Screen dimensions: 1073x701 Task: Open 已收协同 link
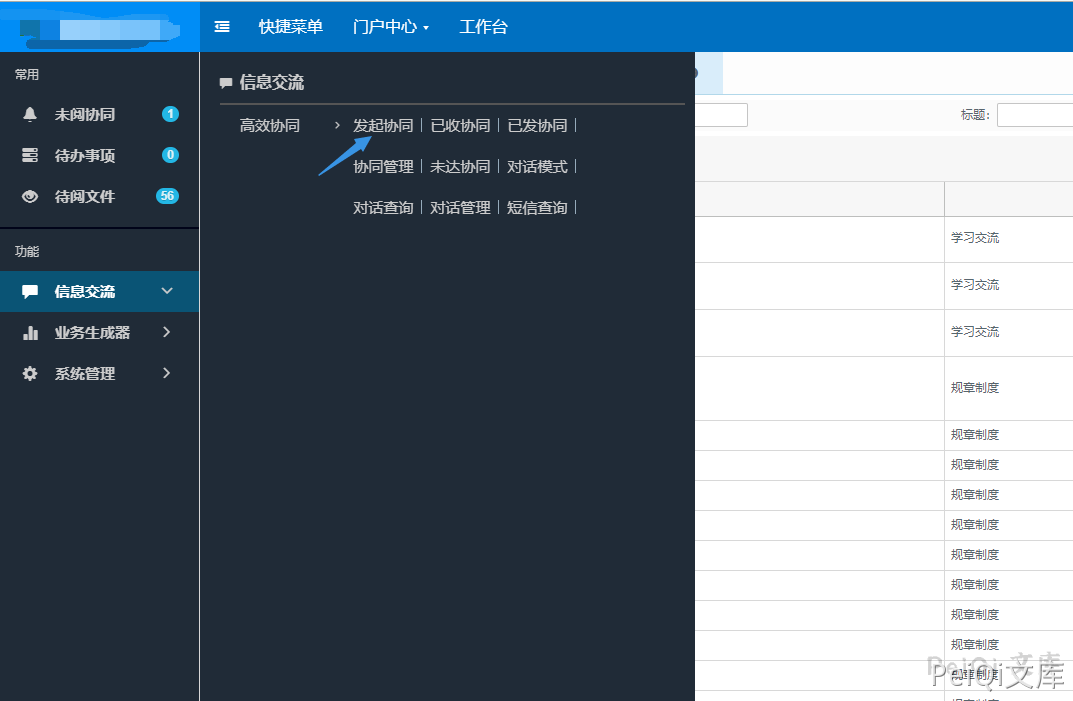tap(460, 126)
